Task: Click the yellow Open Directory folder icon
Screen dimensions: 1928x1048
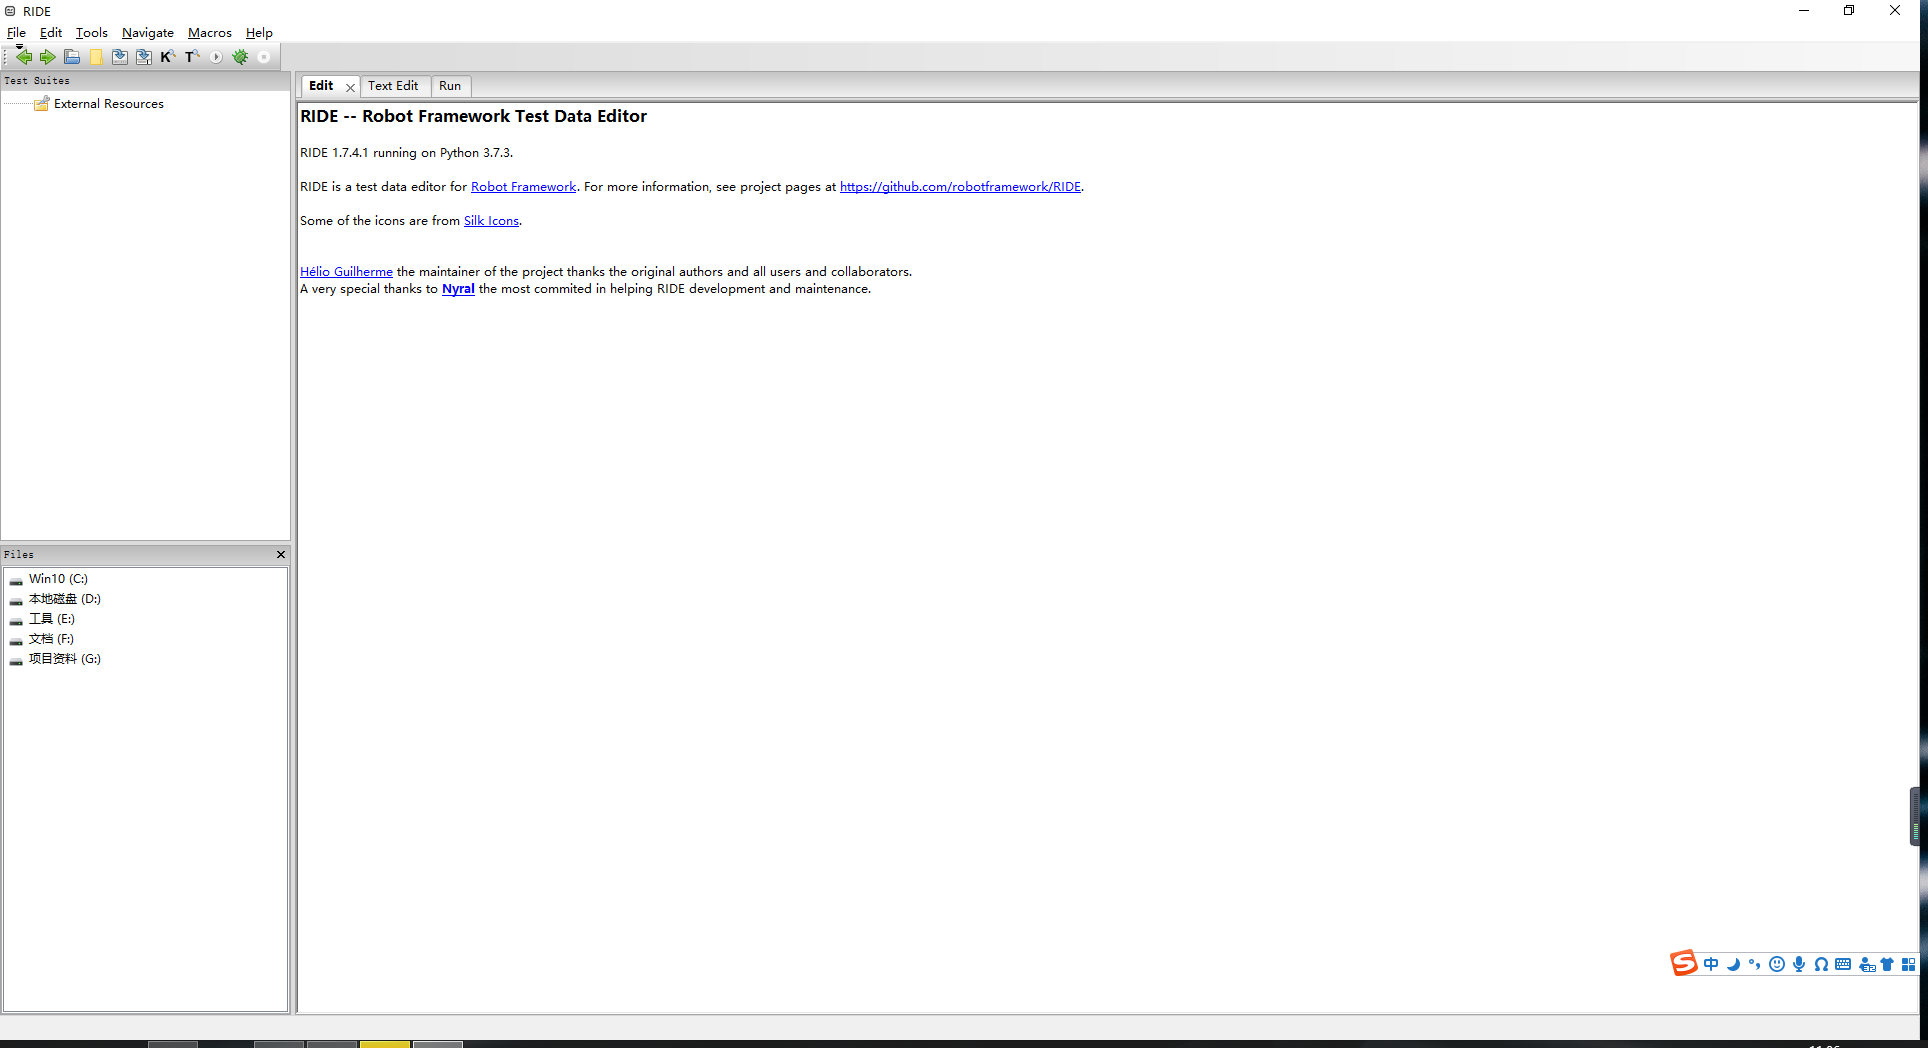Action: click(96, 57)
